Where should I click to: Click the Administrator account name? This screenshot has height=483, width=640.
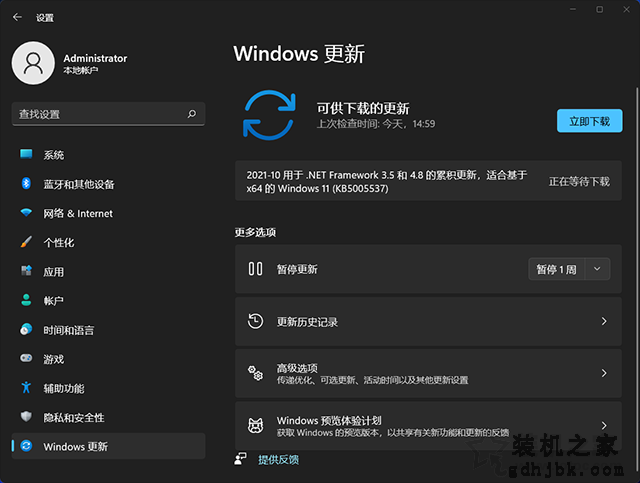tap(95, 58)
